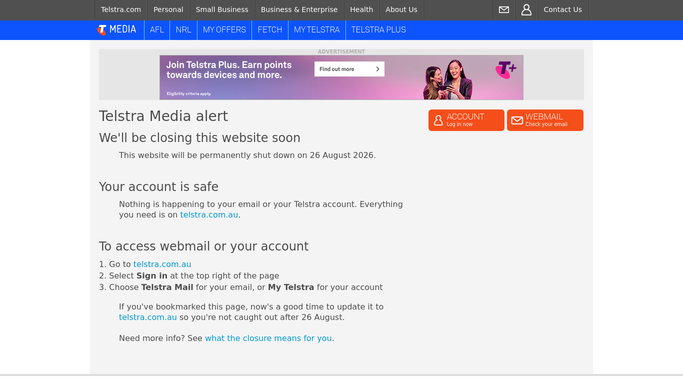This screenshot has width=683, height=384.
Task: Click the Telstra Media logo
Action: pyautogui.click(x=117, y=30)
